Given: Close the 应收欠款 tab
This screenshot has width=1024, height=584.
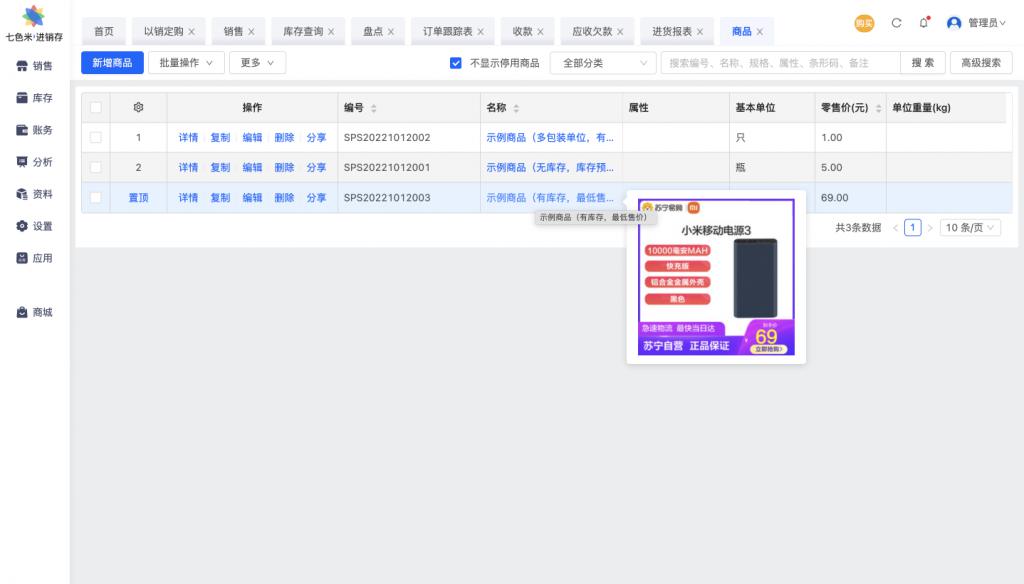Looking at the screenshot, I should point(620,31).
